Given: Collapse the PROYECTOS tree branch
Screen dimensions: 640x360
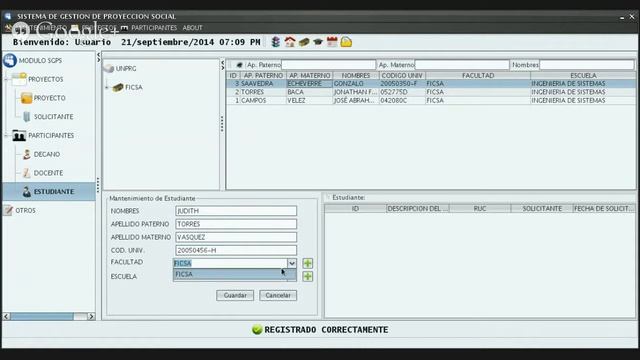Looking at the screenshot, I should pyautogui.click(x=6, y=79).
